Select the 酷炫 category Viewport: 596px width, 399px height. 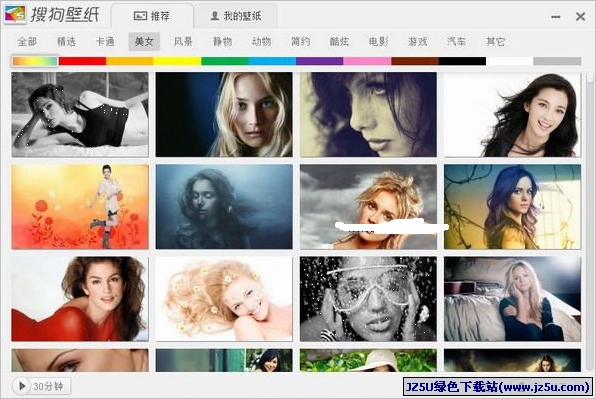(339, 41)
